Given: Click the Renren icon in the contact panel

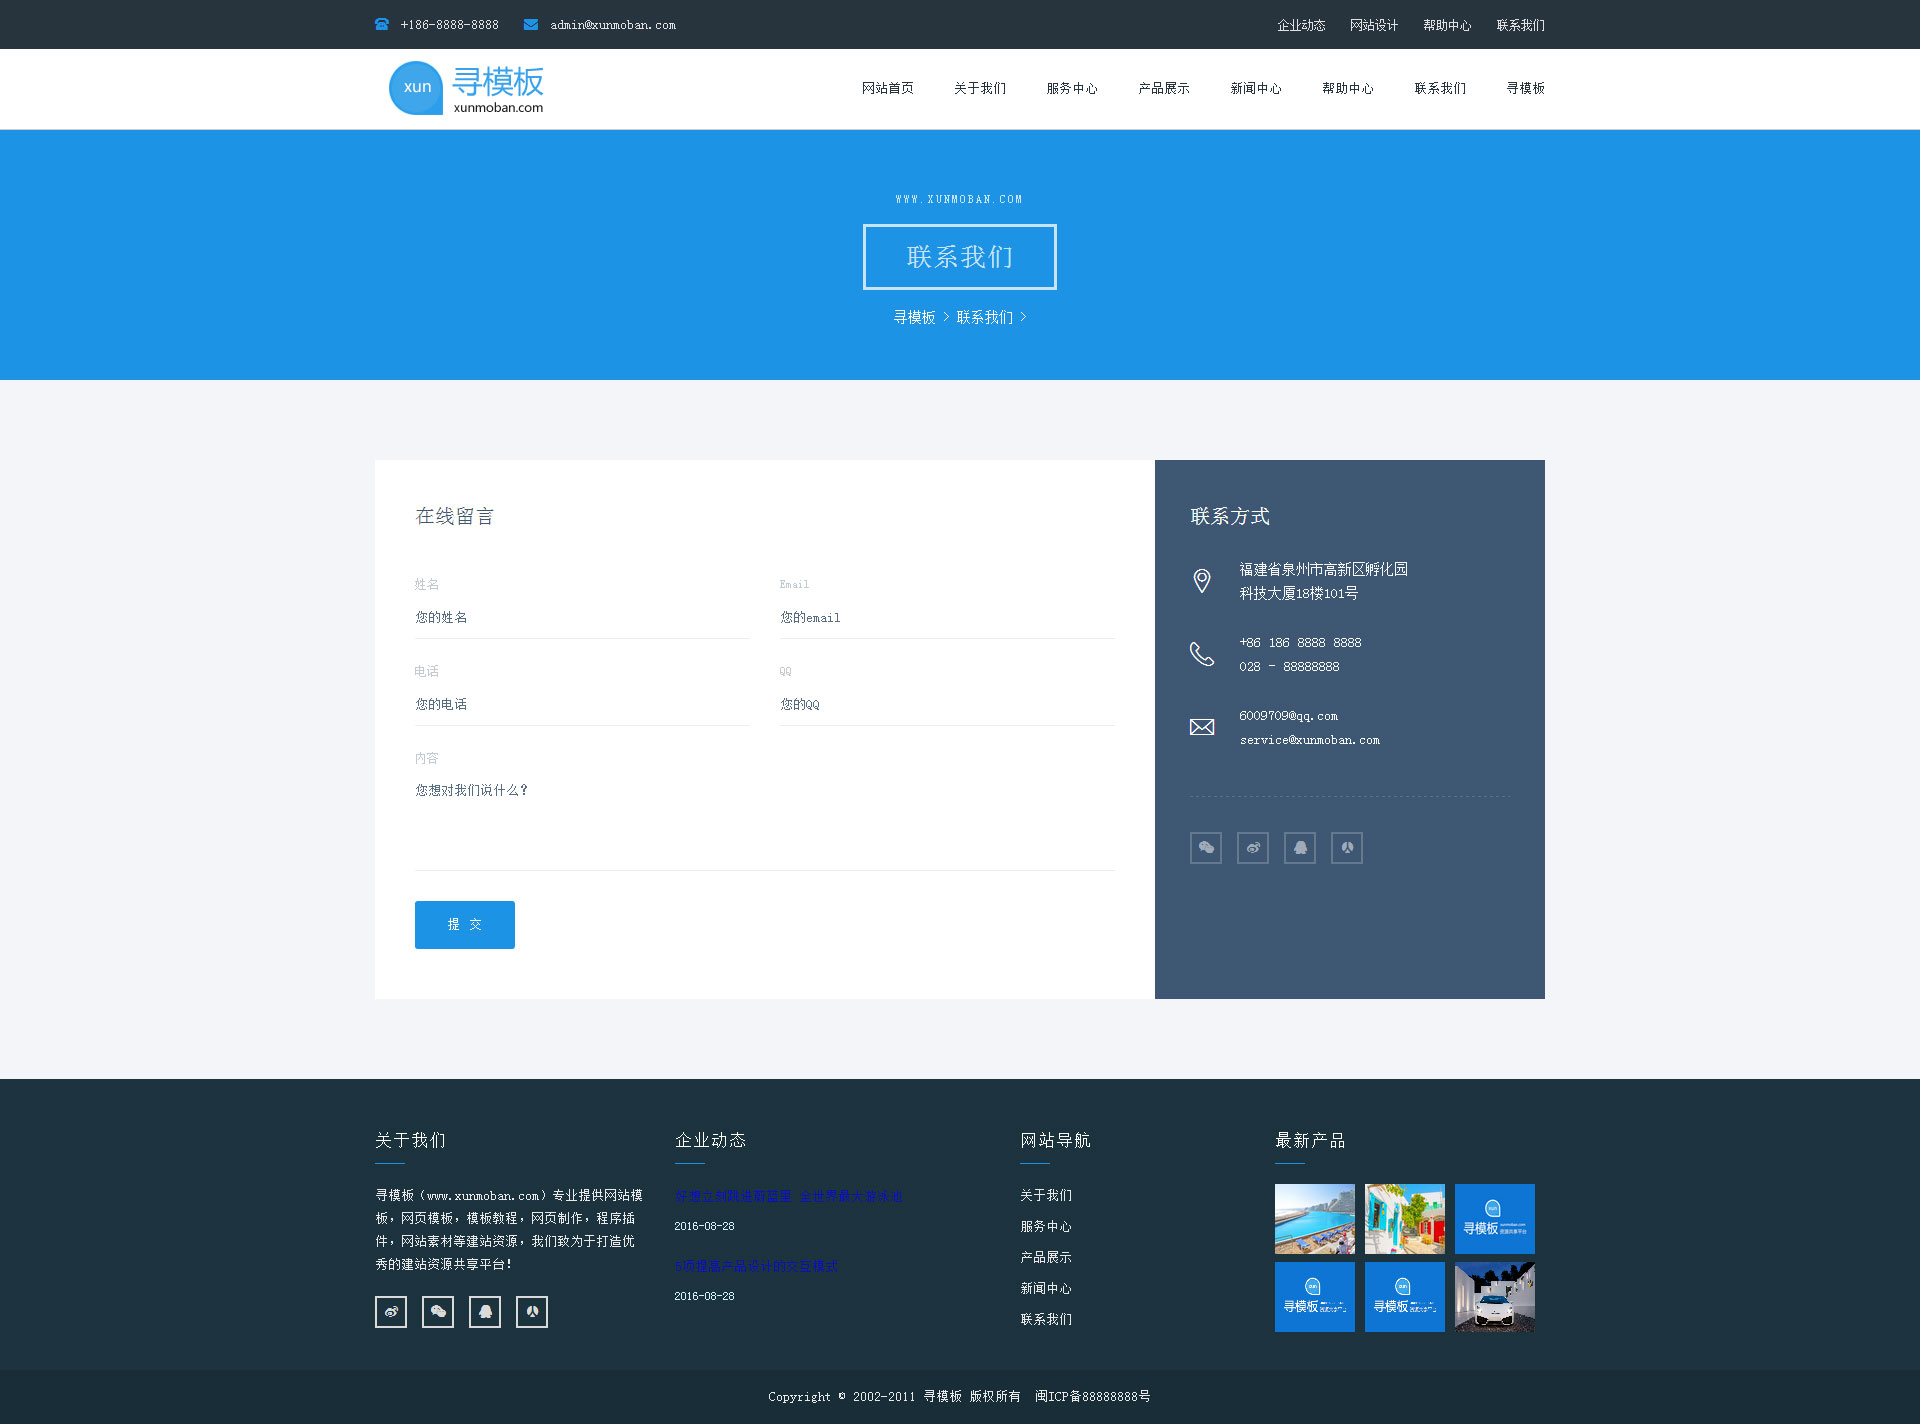Looking at the screenshot, I should coord(1347,848).
